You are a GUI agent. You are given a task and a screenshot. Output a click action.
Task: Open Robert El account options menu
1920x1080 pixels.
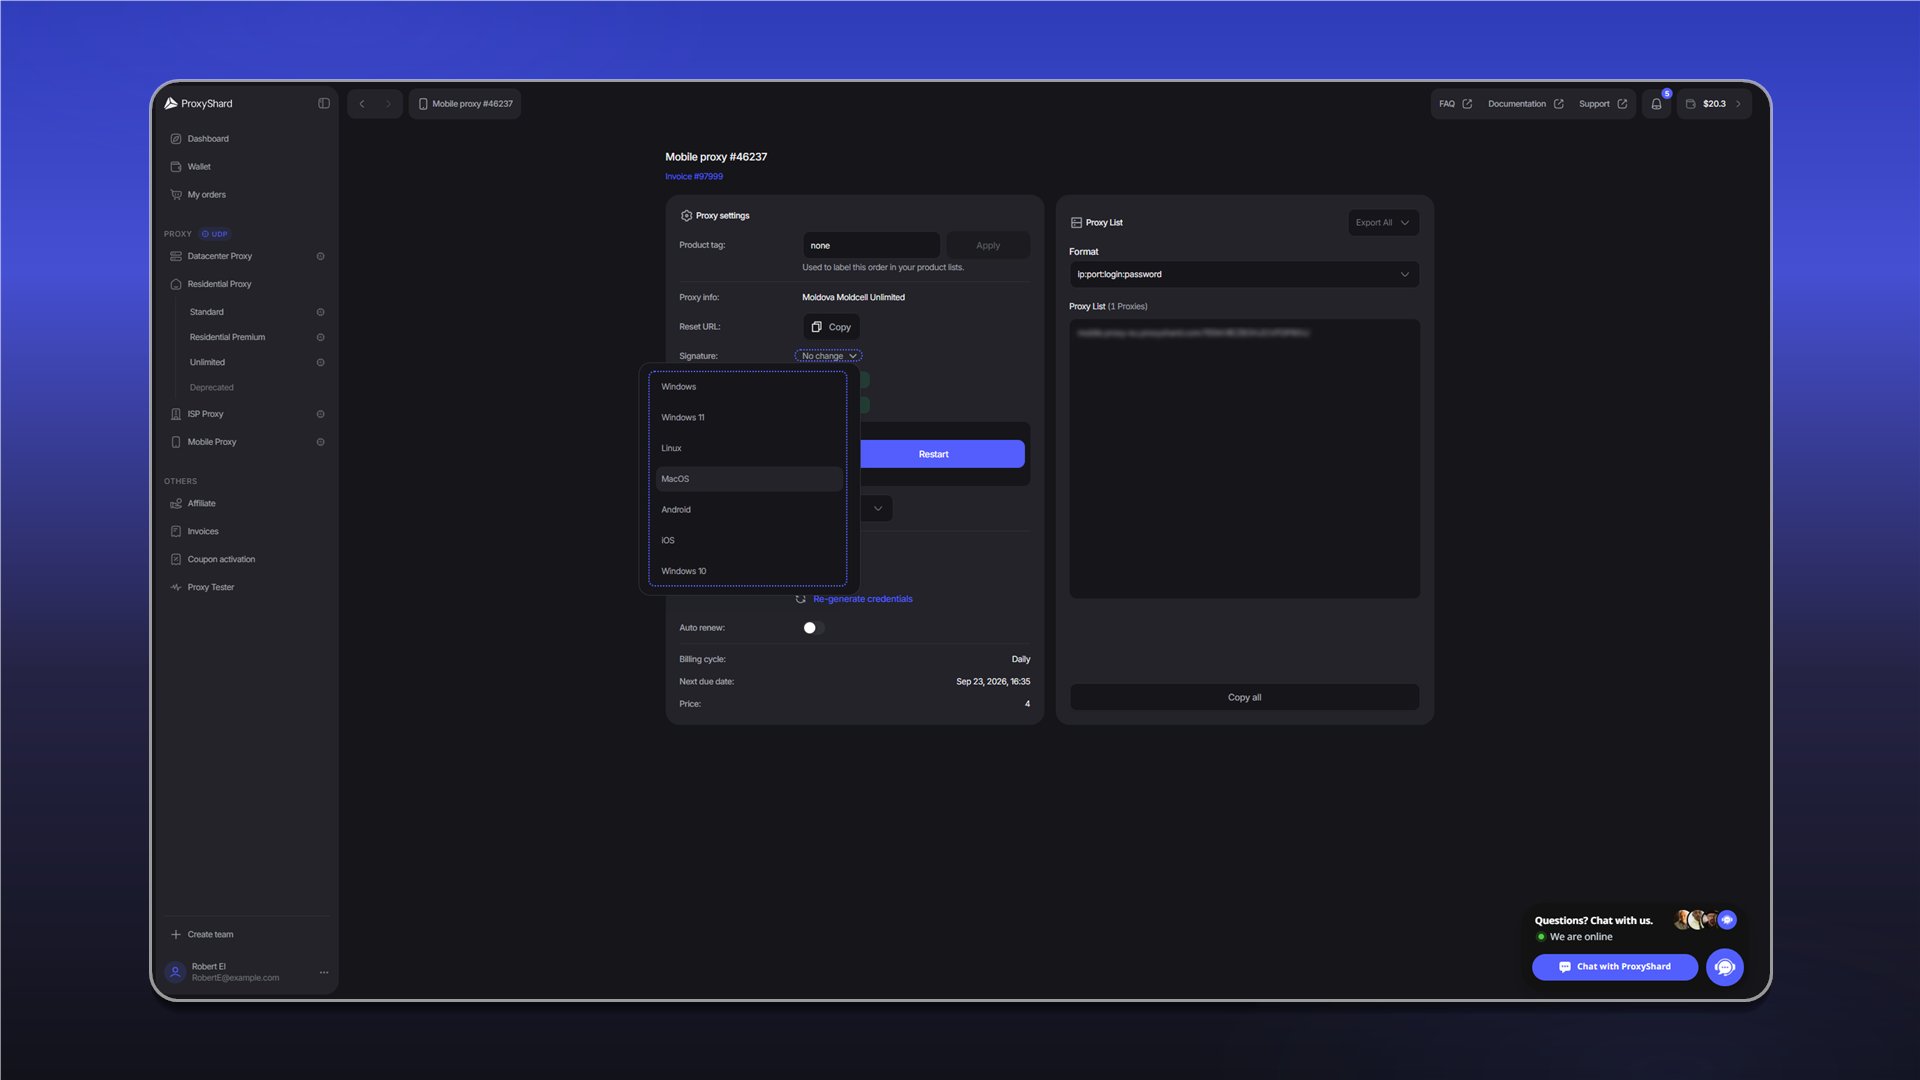point(324,972)
